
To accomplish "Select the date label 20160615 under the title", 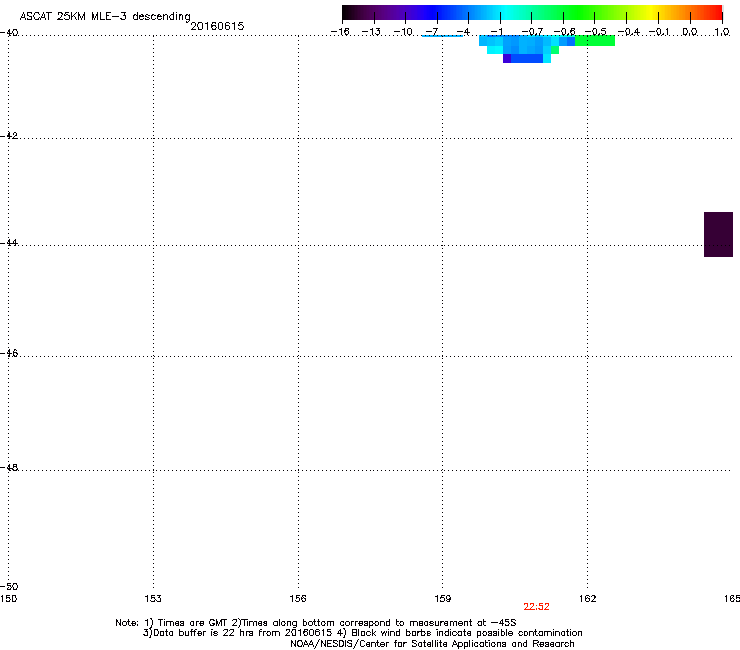I will click(217, 26).
